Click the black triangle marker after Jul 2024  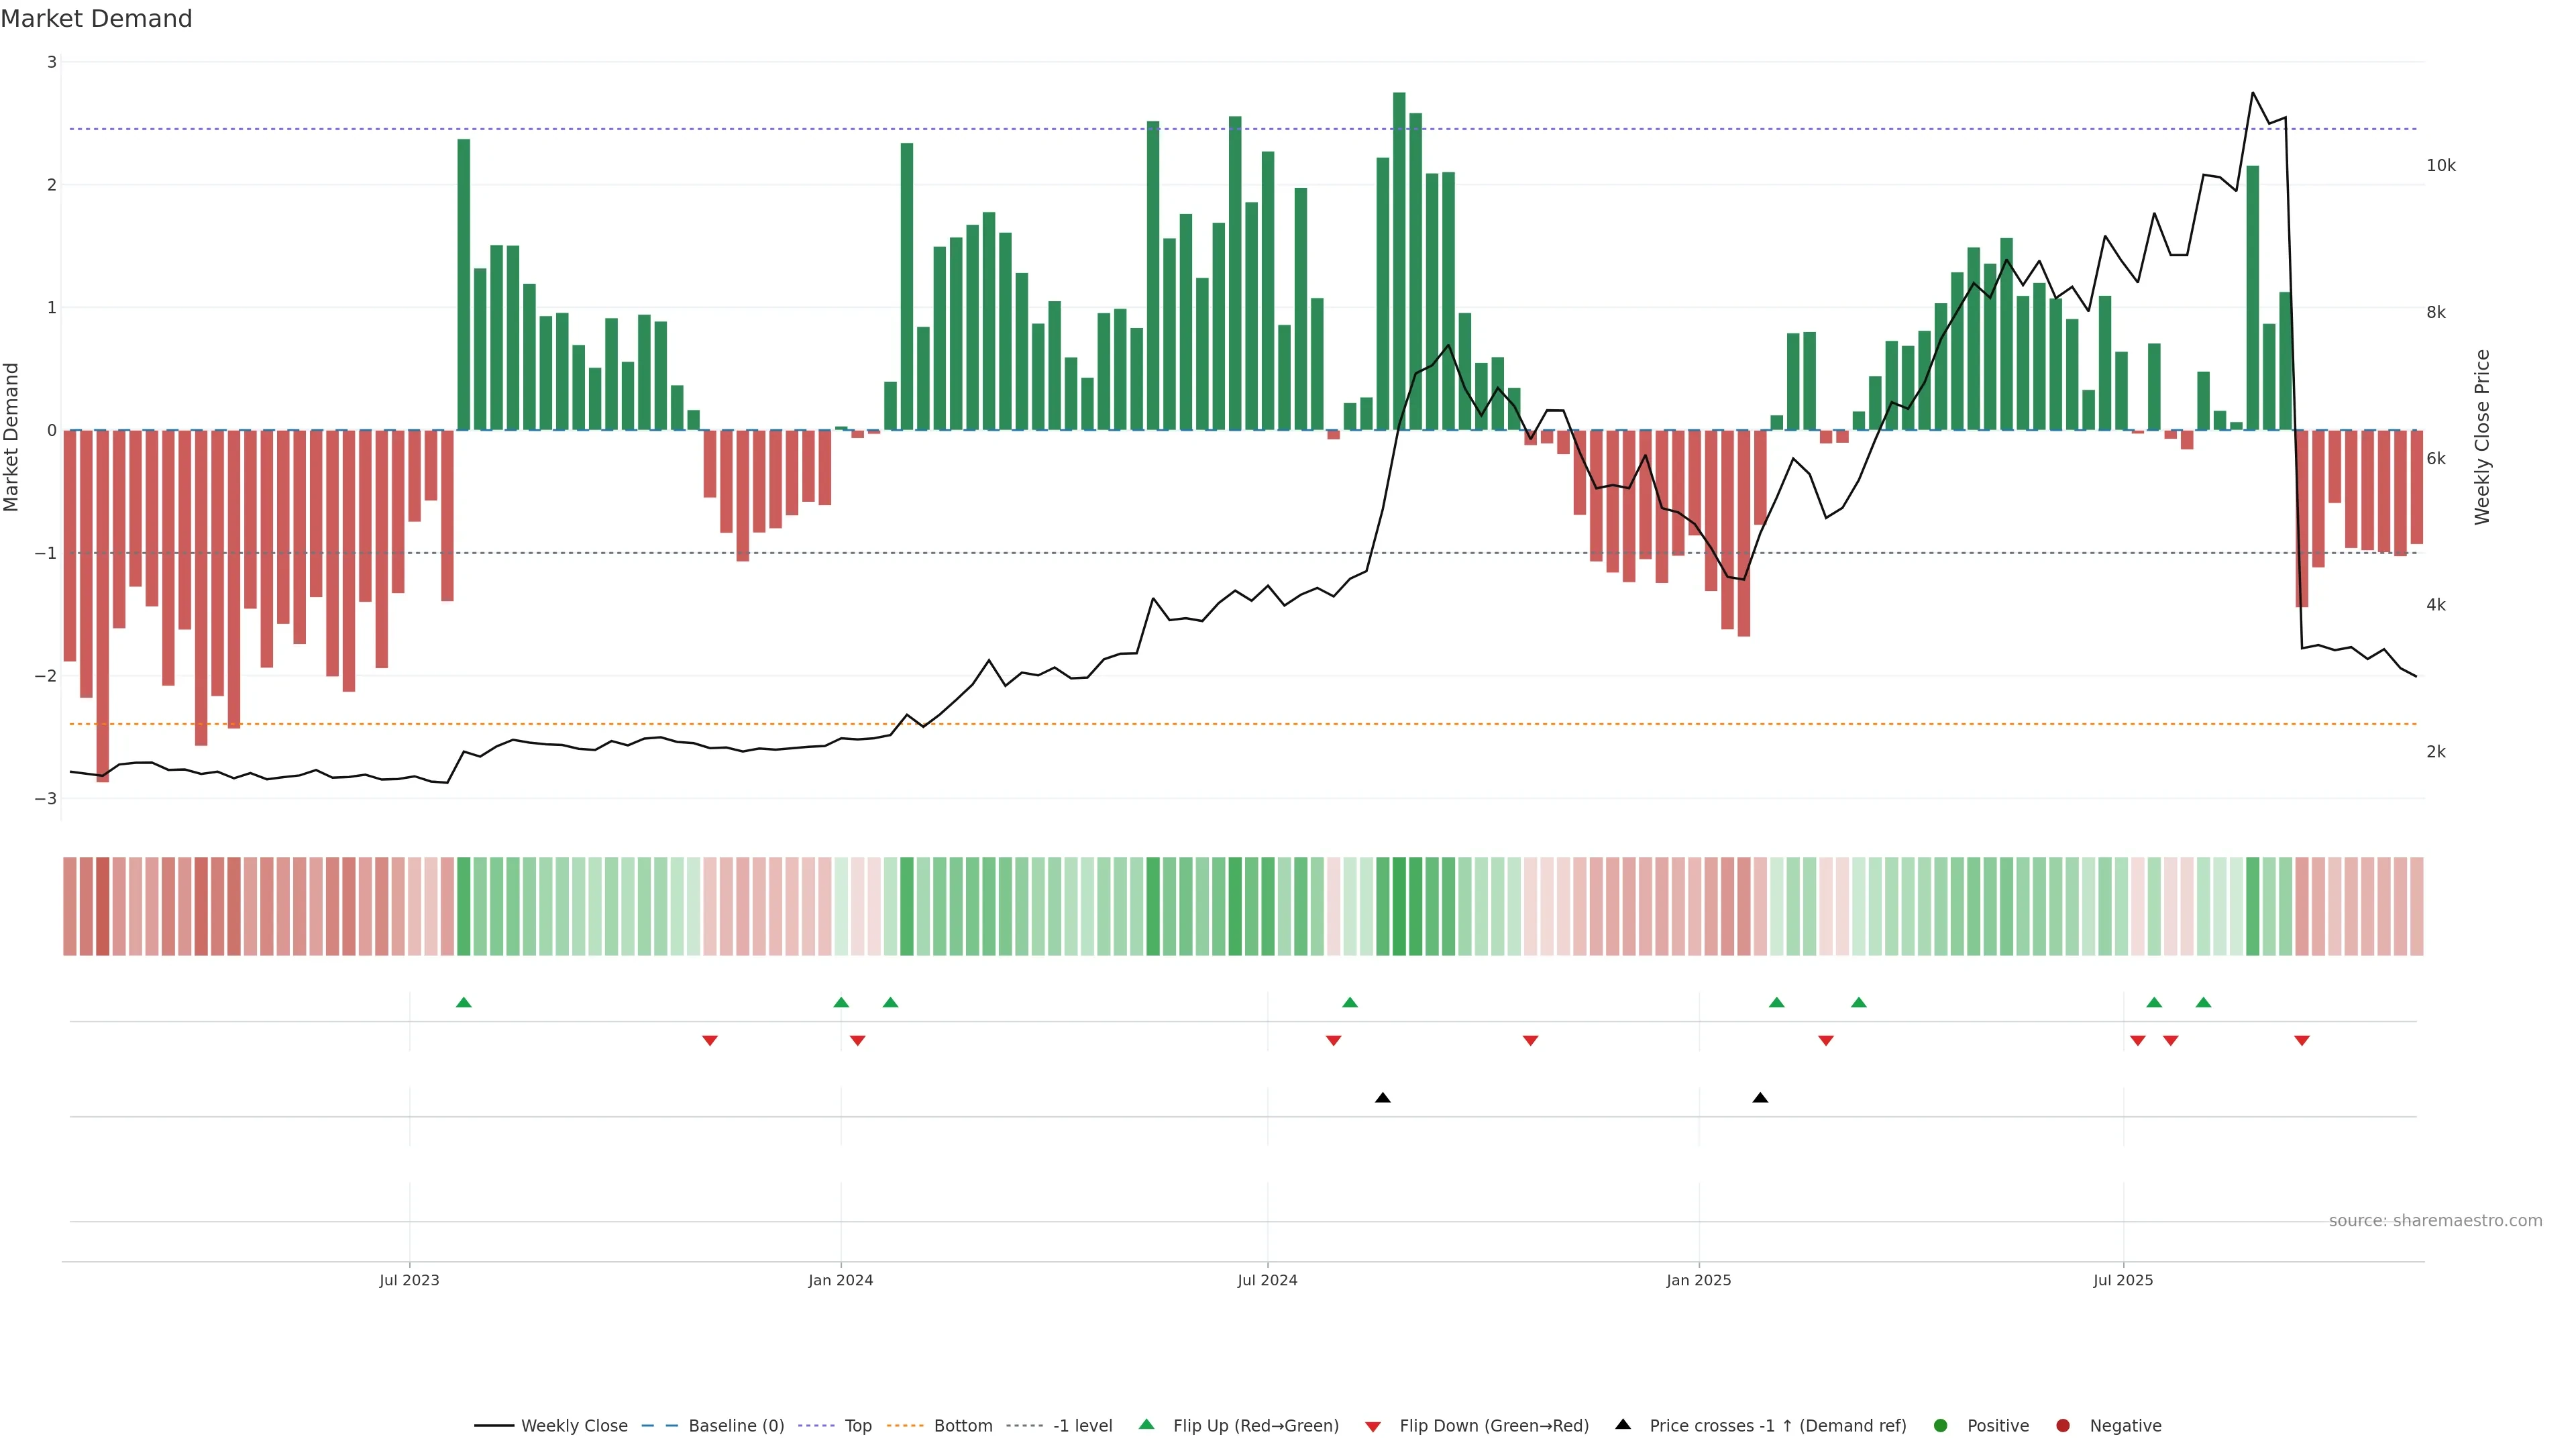[x=1383, y=1098]
